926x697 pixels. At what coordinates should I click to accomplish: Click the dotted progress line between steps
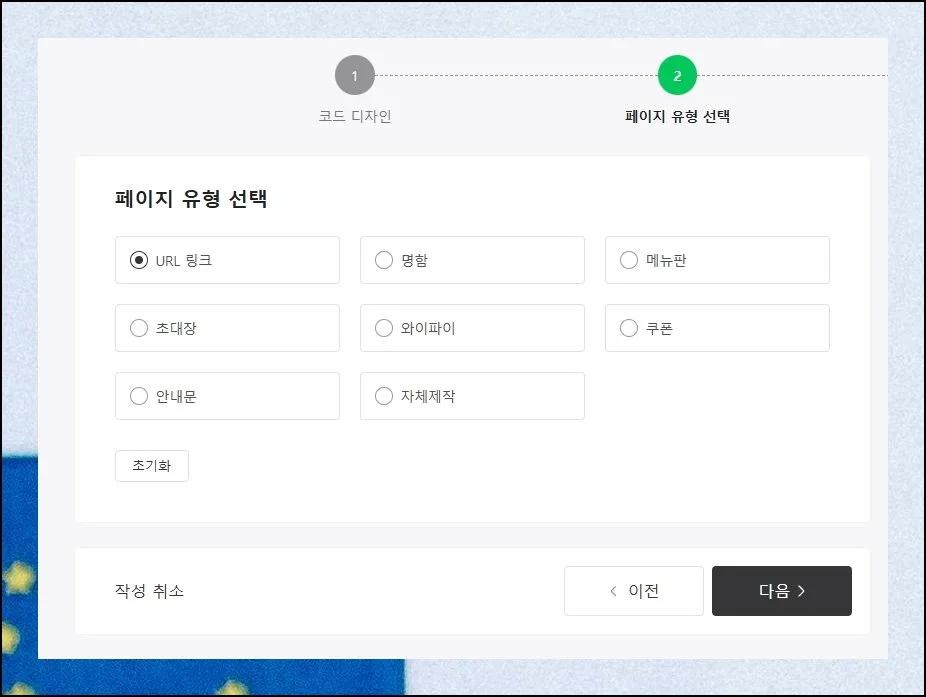coord(515,76)
